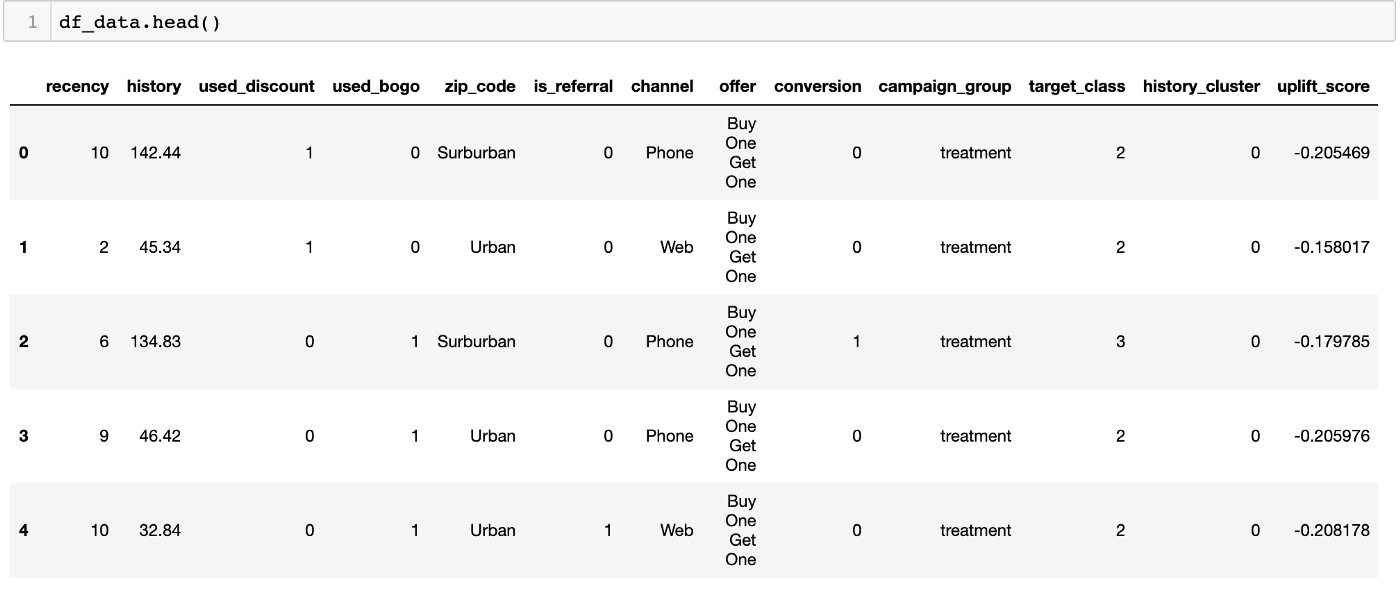Select the history column header

154,86
